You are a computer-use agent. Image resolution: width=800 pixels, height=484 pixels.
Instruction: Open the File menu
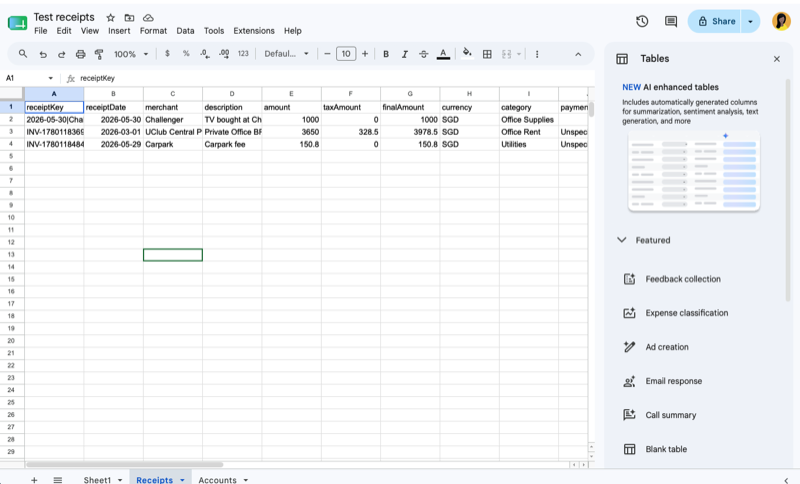(41, 31)
